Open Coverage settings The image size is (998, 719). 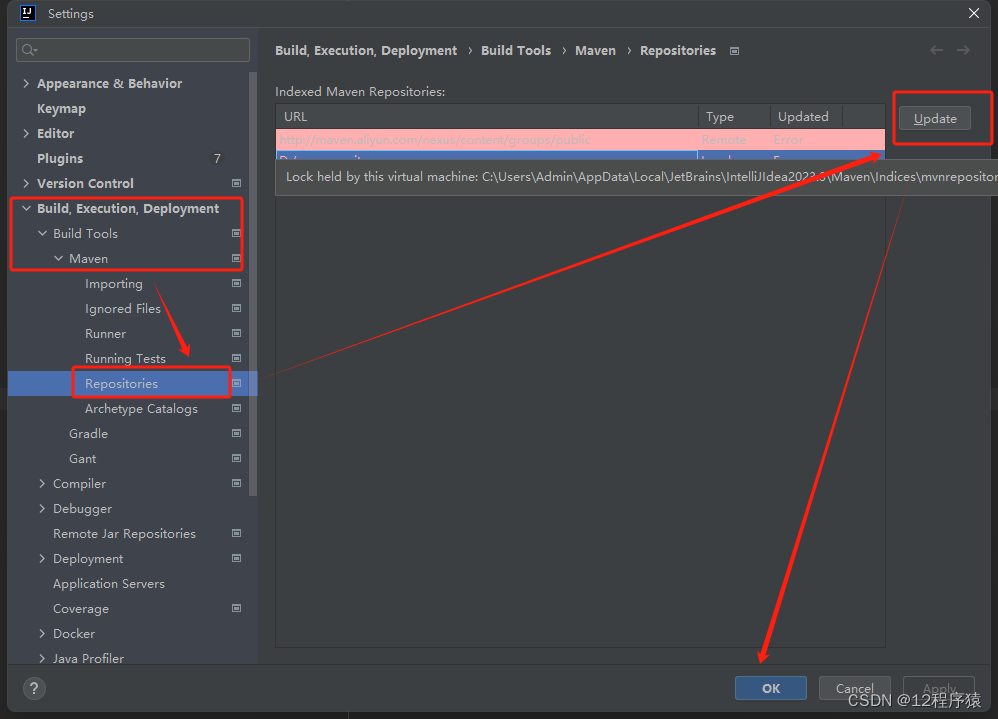[x=81, y=609]
